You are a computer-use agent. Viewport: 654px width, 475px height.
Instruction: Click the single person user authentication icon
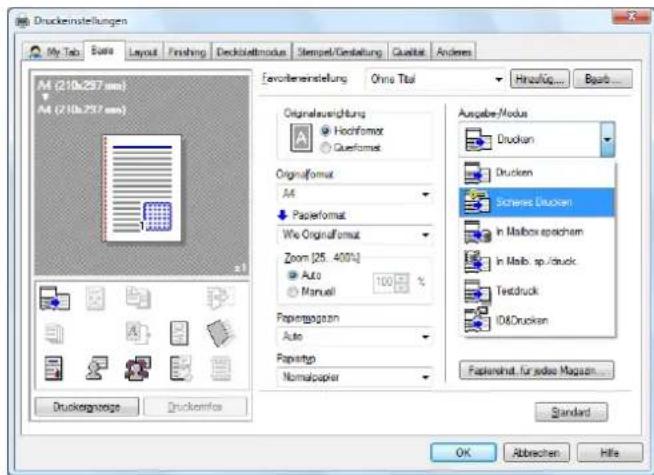pyautogui.click(x=97, y=368)
